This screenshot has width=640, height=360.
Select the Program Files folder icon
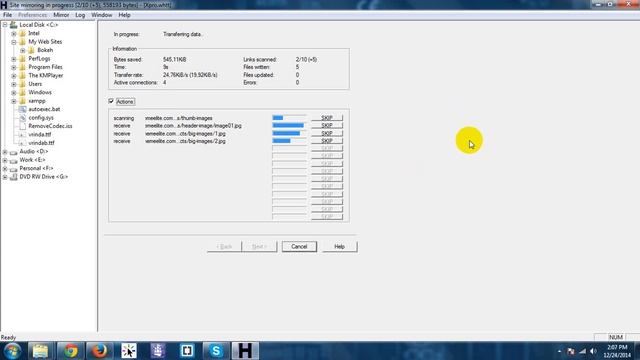[22, 67]
